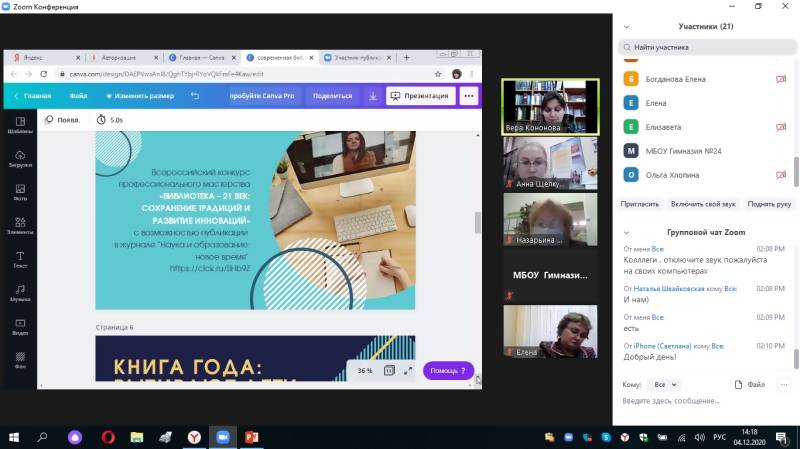
Task: Open the Файл menu in Canva
Action: pos(78,96)
